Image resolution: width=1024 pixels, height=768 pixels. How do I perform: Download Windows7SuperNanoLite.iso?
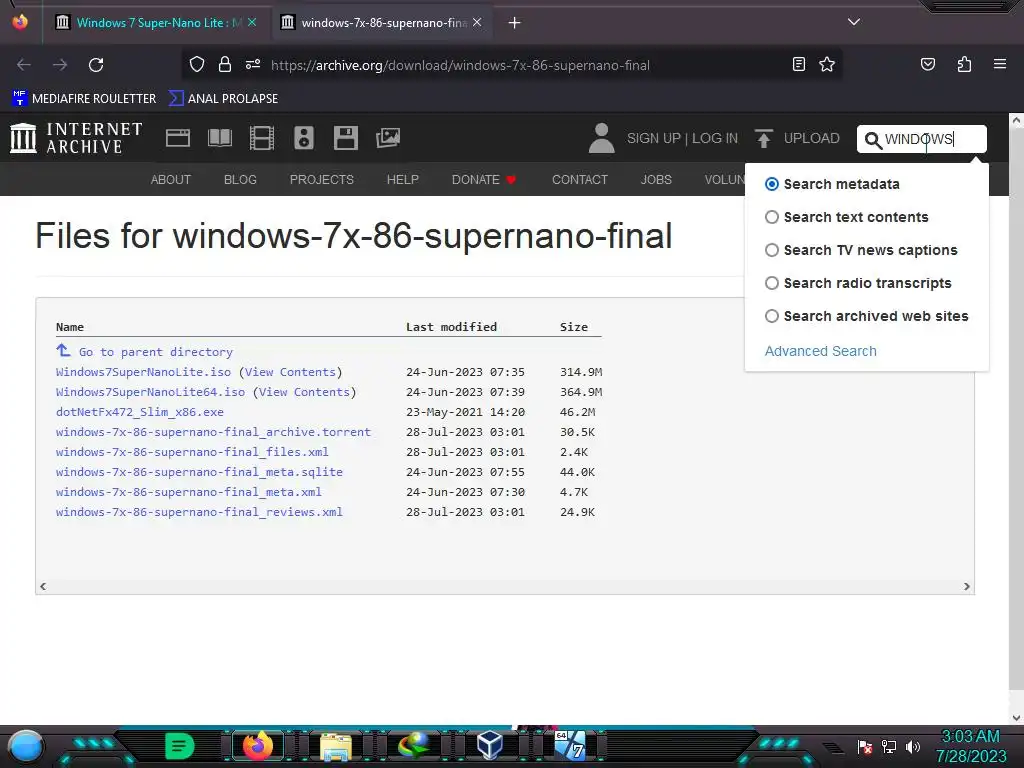pyautogui.click(x=143, y=372)
